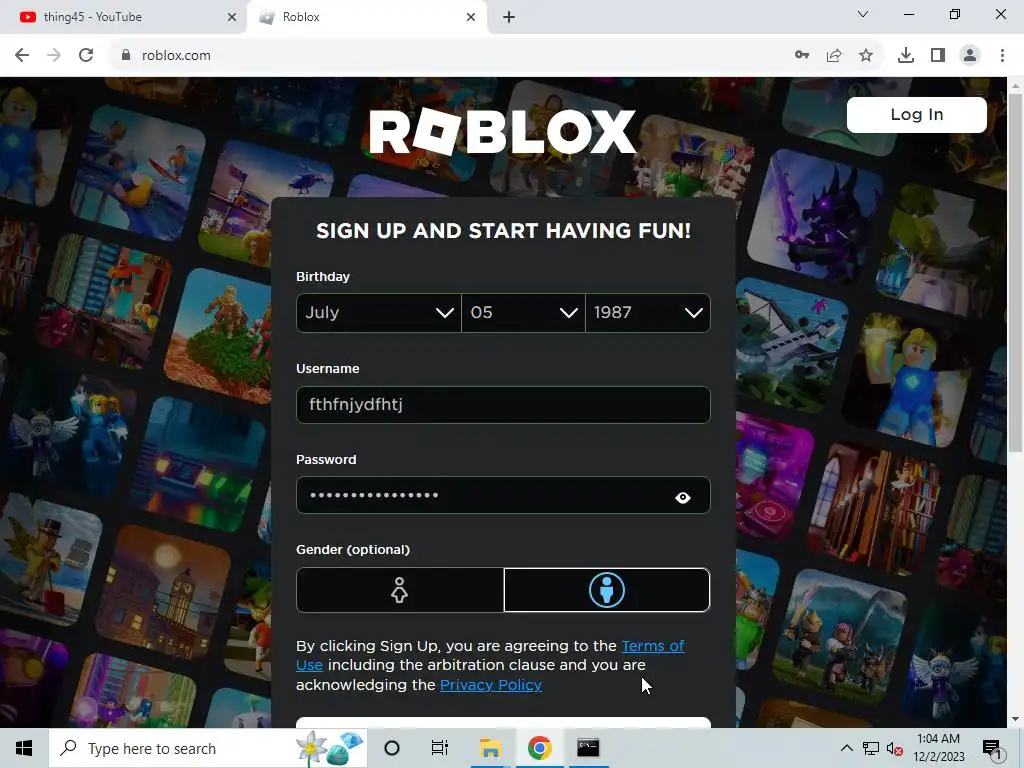Click the Cortana circle icon

pos(392,748)
